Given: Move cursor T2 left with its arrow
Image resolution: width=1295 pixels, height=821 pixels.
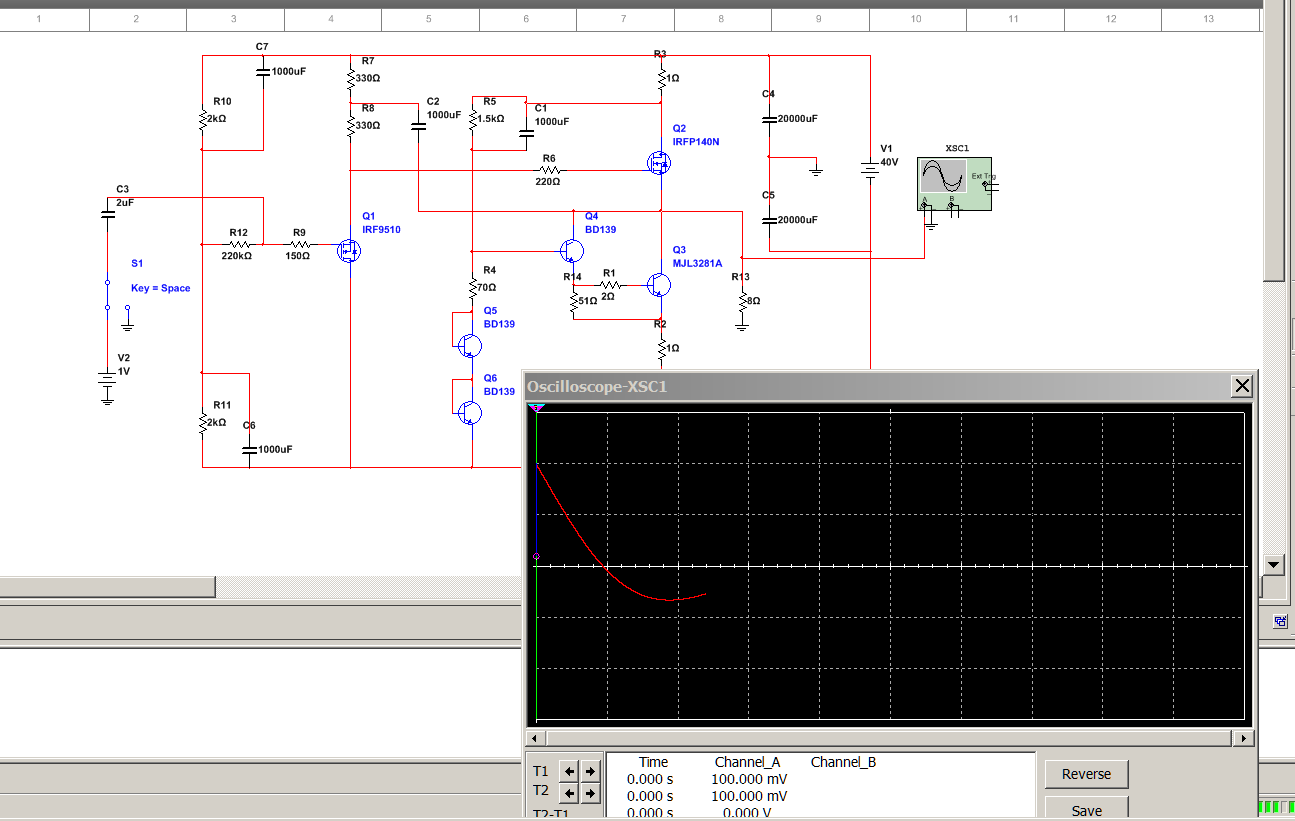Looking at the screenshot, I should click(568, 793).
